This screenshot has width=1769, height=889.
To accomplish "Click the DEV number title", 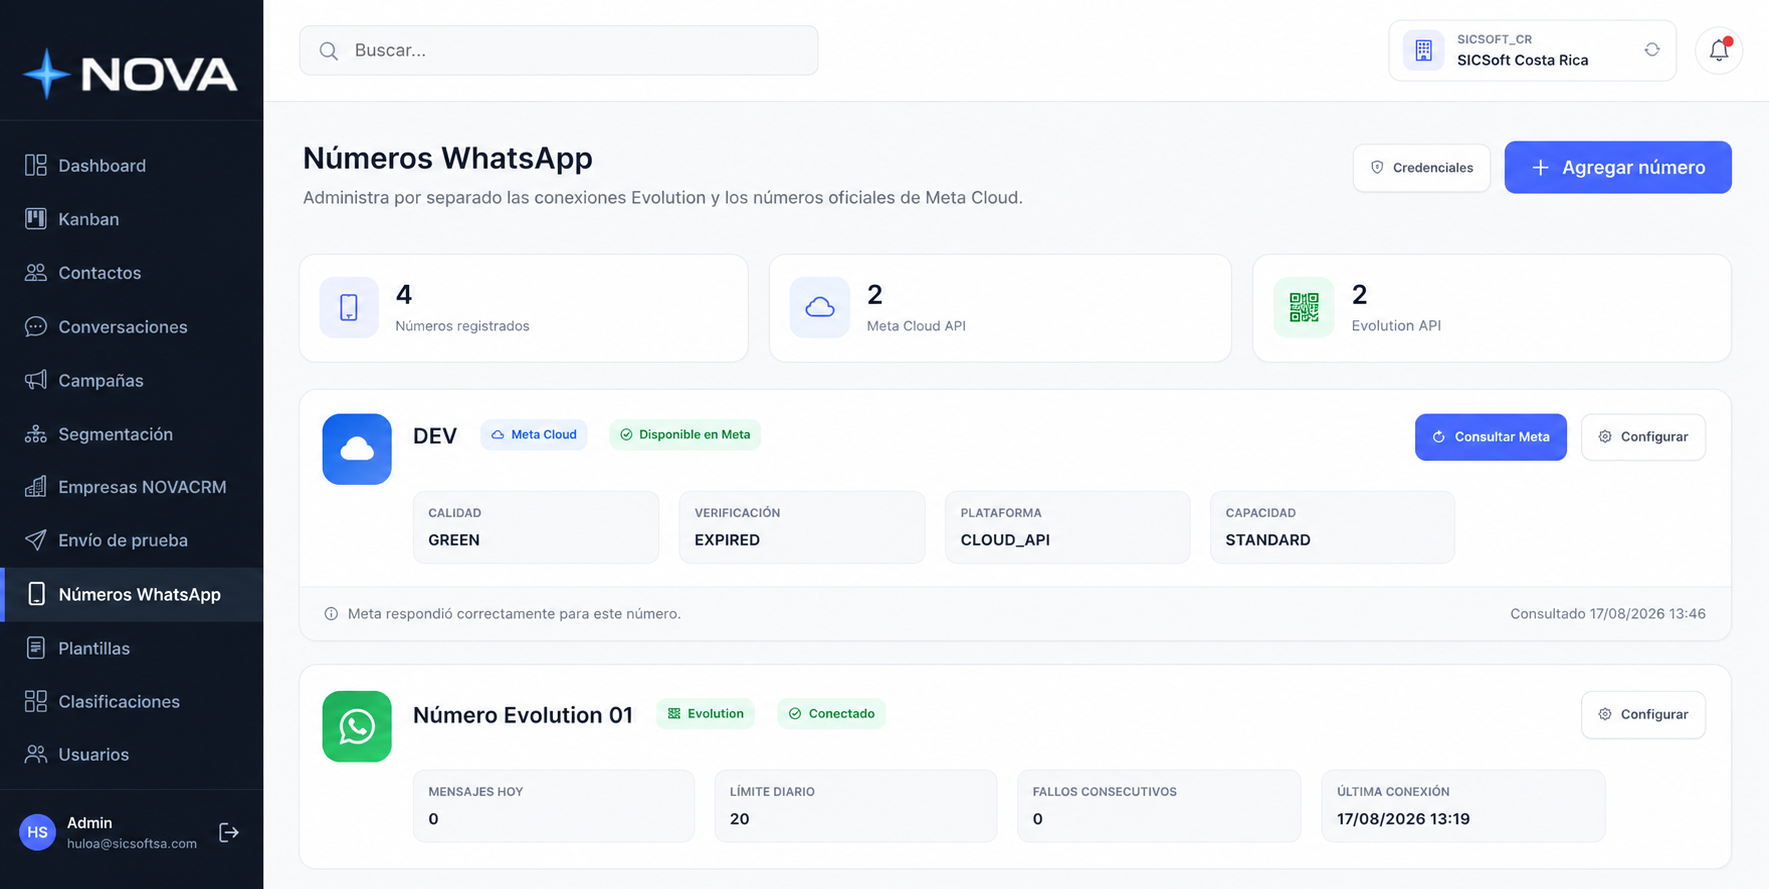I will [435, 436].
